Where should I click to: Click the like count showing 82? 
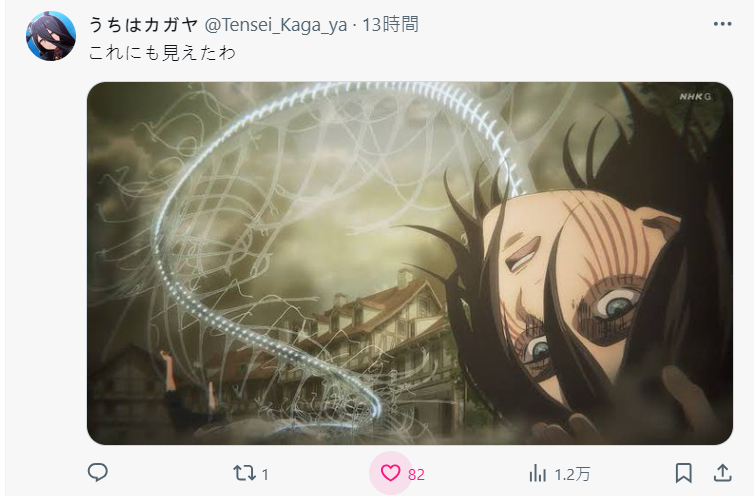pyautogui.click(x=416, y=475)
